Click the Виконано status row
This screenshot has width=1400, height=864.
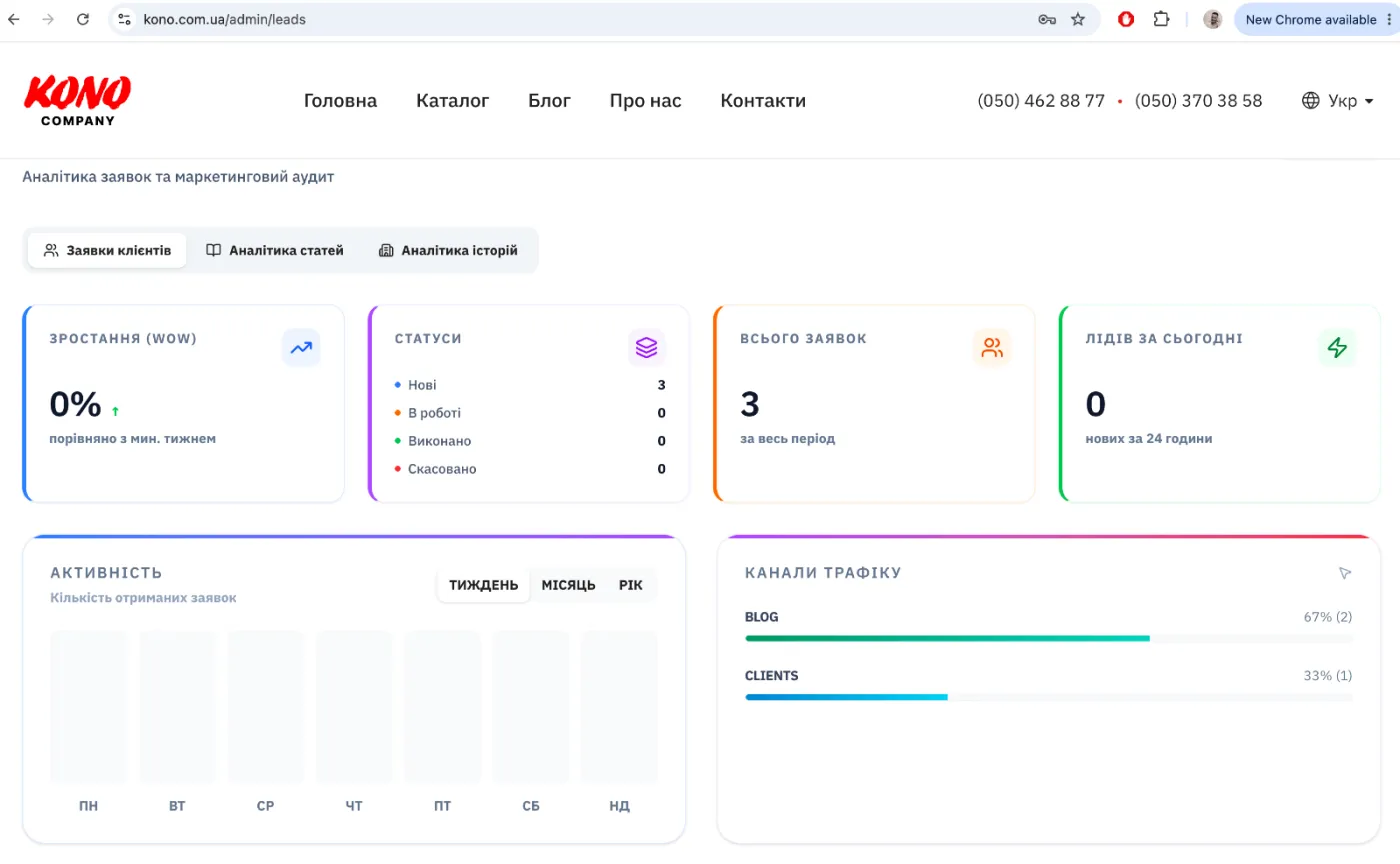tap(530, 441)
